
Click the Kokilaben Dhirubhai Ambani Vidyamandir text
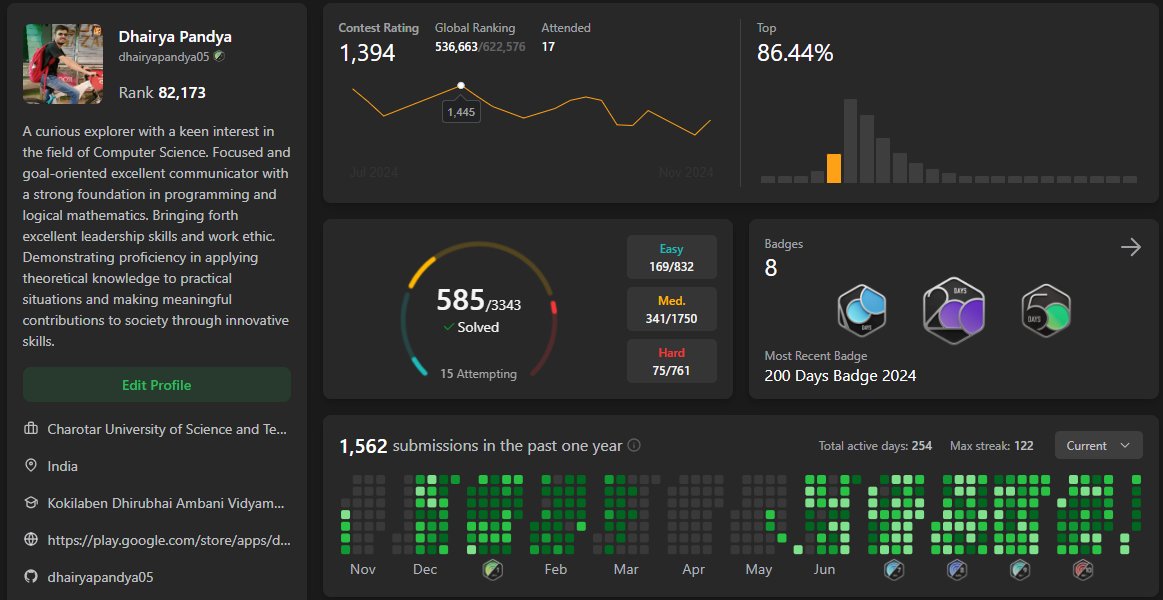(x=165, y=503)
